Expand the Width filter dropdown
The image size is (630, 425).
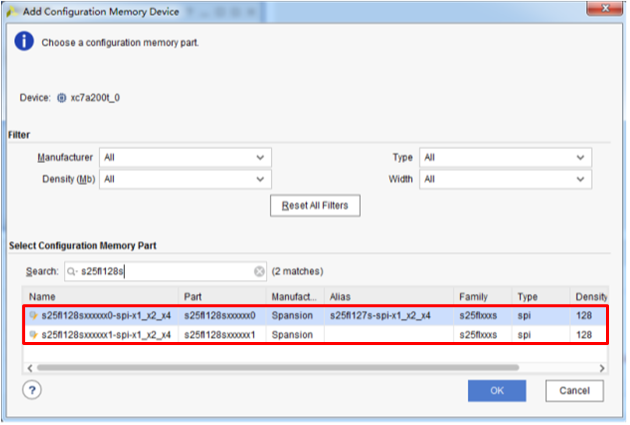click(505, 179)
